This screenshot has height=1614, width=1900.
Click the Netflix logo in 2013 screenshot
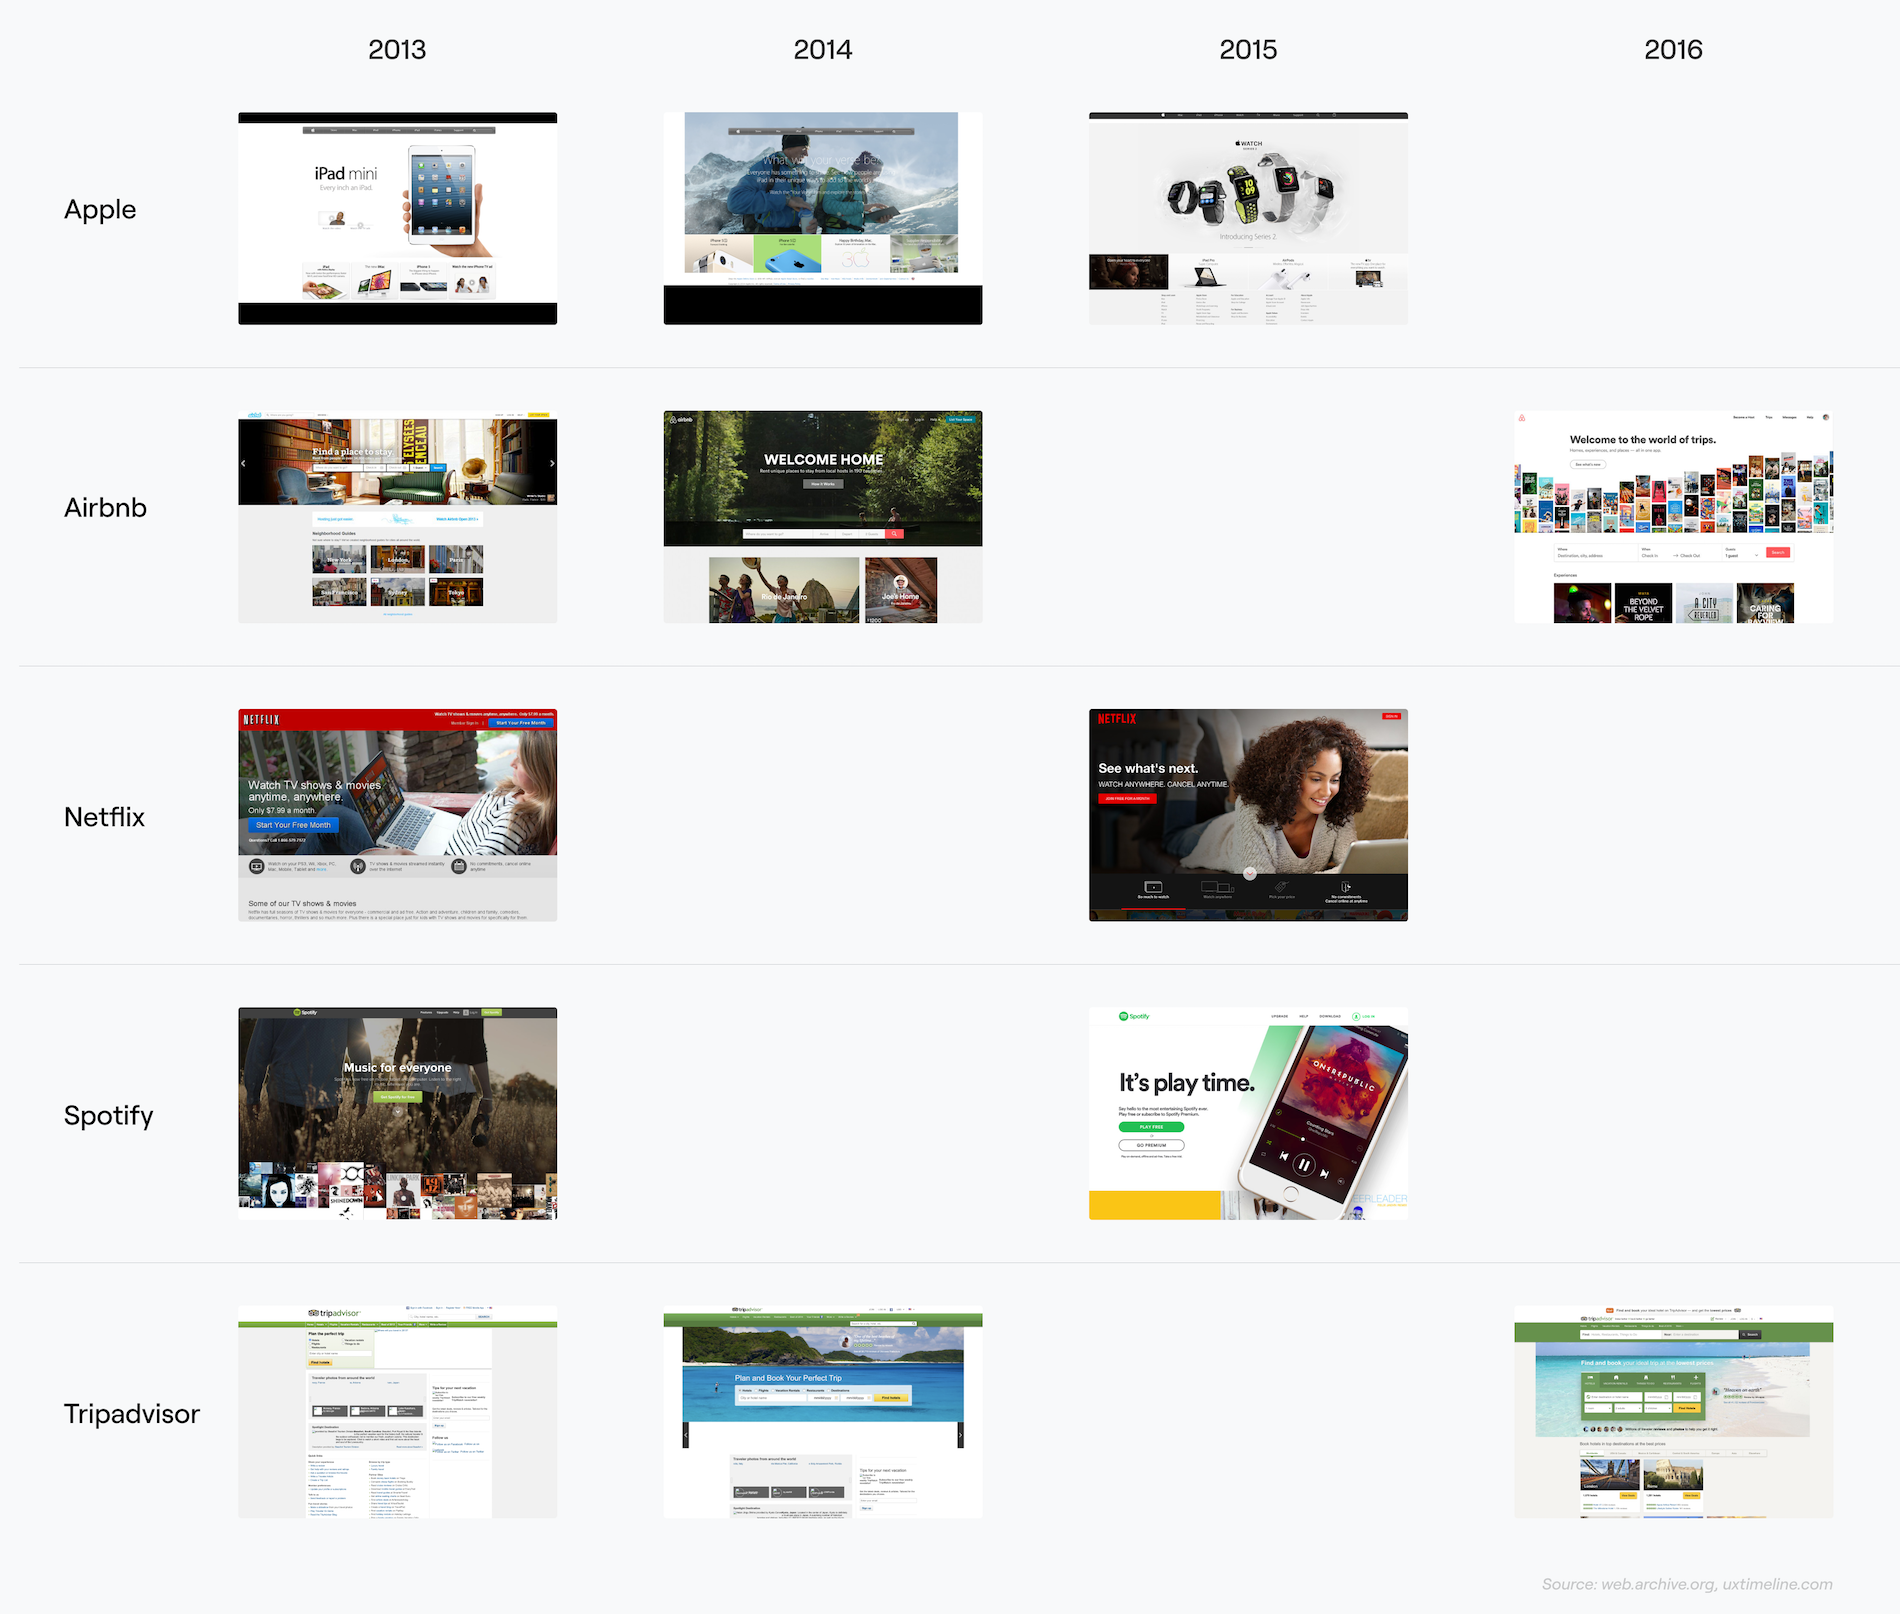tap(262, 720)
